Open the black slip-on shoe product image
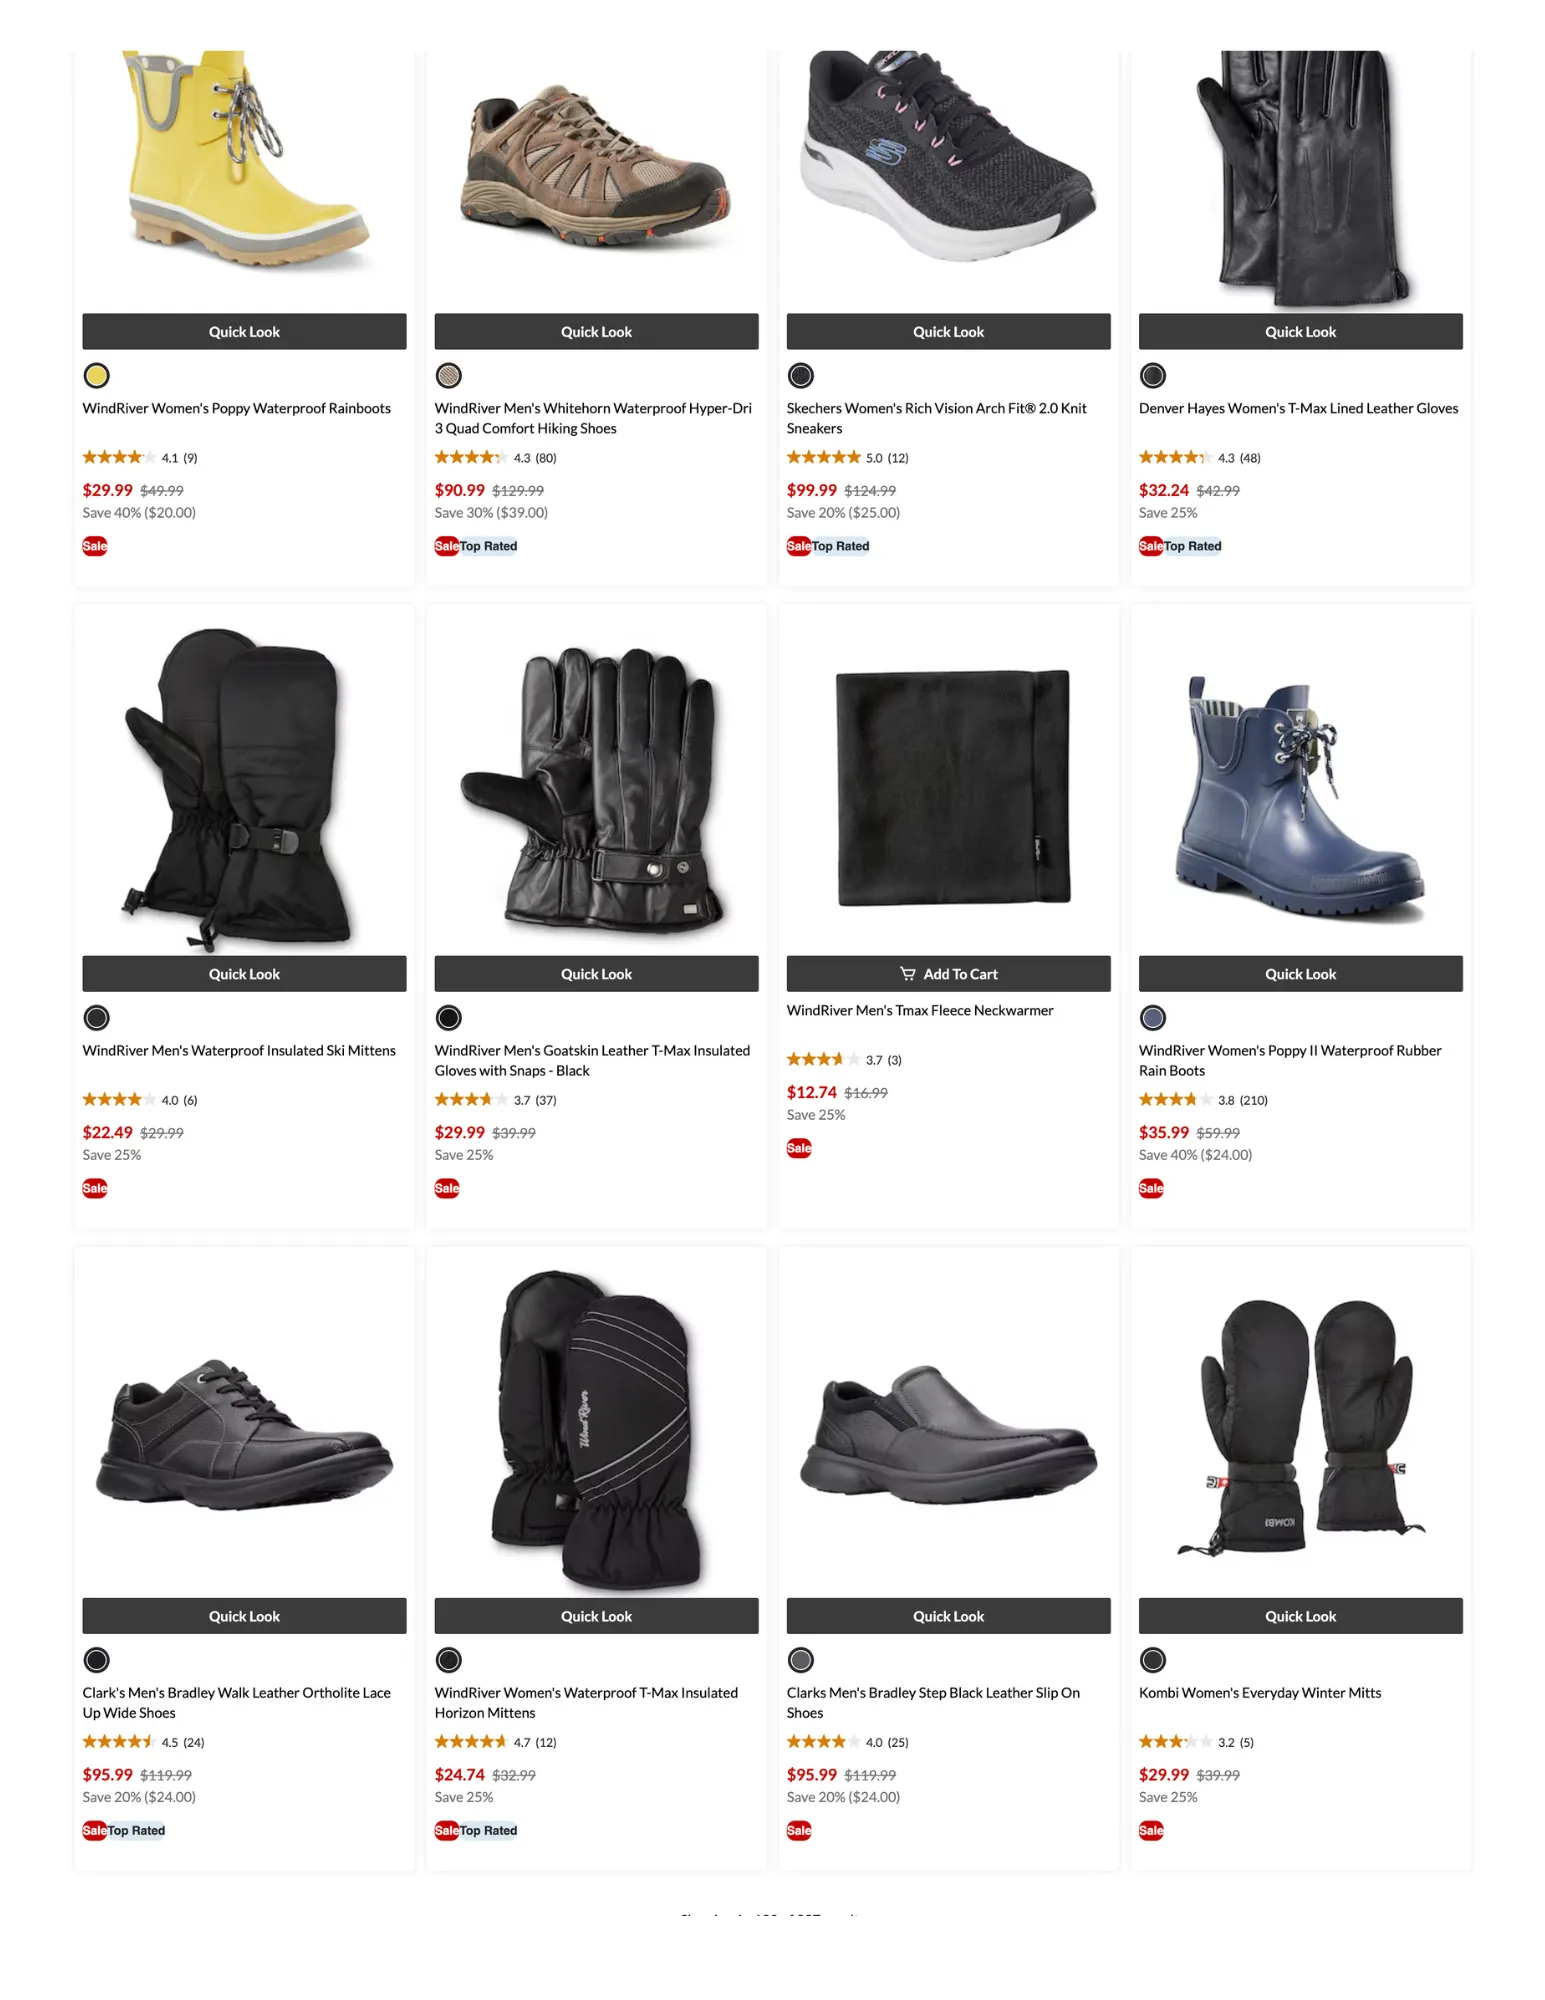This screenshot has height=2000, width=1545. tap(948, 1435)
